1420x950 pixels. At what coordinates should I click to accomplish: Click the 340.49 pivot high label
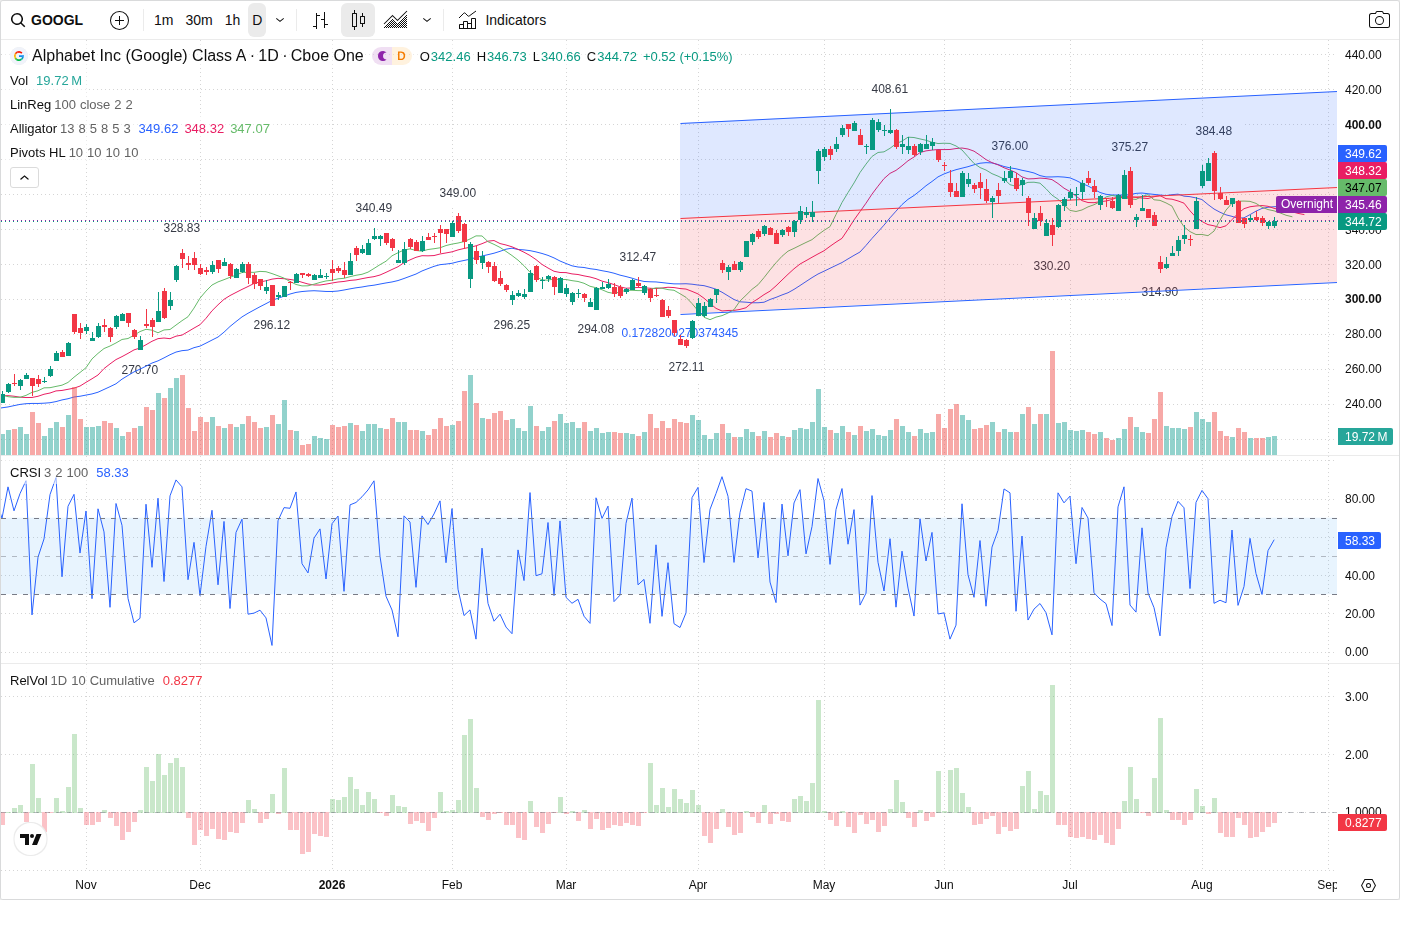coord(374,208)
